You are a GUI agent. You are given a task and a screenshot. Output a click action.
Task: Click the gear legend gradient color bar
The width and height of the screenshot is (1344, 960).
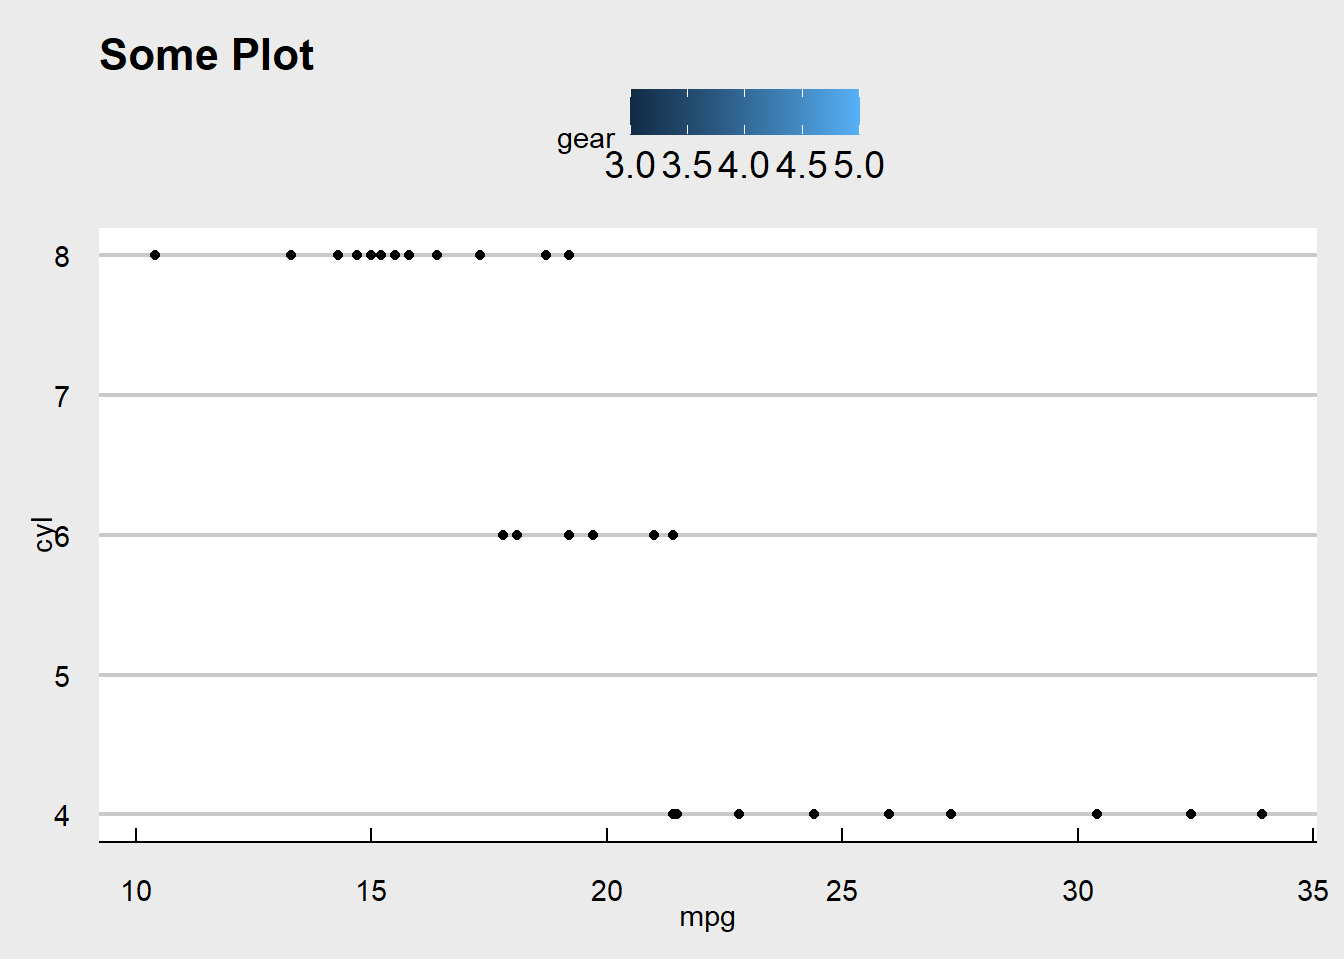pyautogui.click(x=744, y=111)
